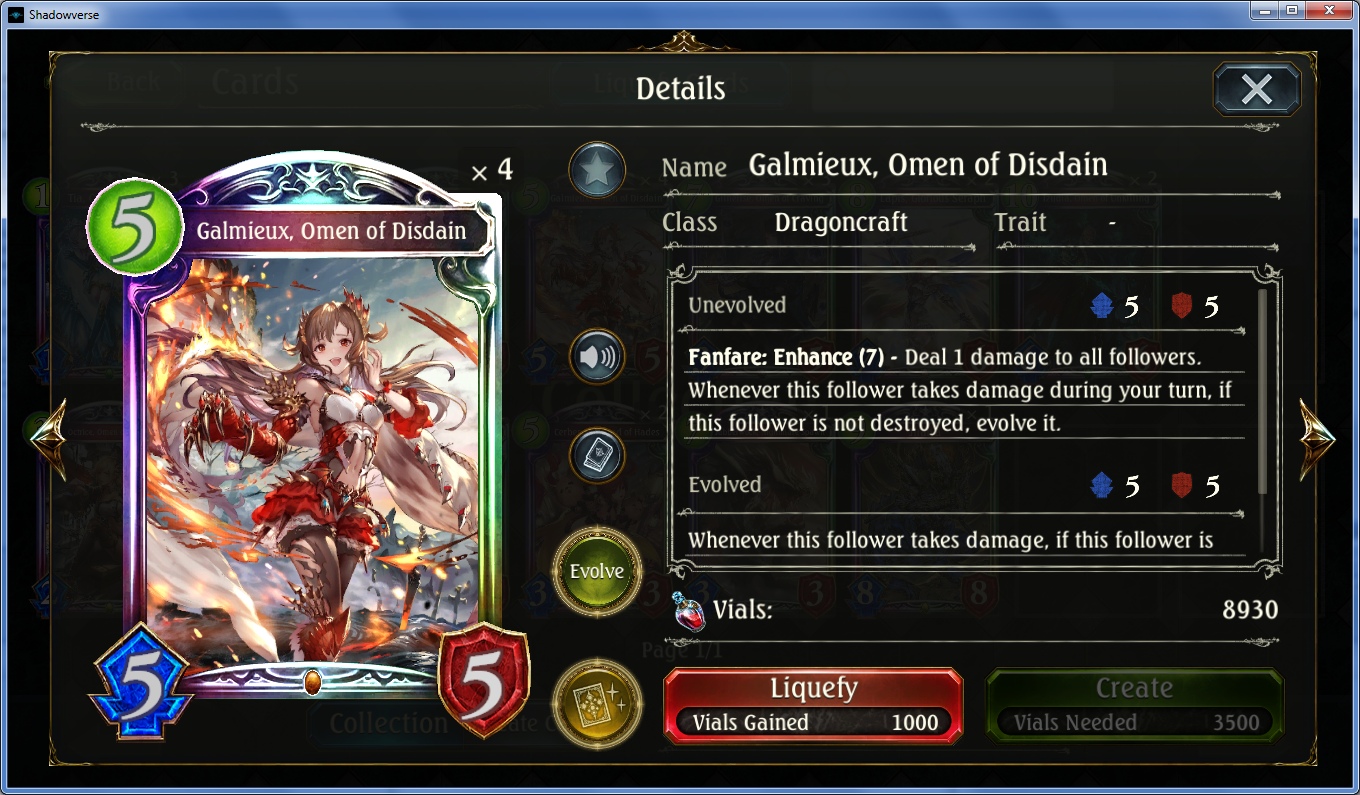Click the red defense 5 shield on card
Image resolution: width=1360 pixels, height=795 pixels.
[483, 682]
